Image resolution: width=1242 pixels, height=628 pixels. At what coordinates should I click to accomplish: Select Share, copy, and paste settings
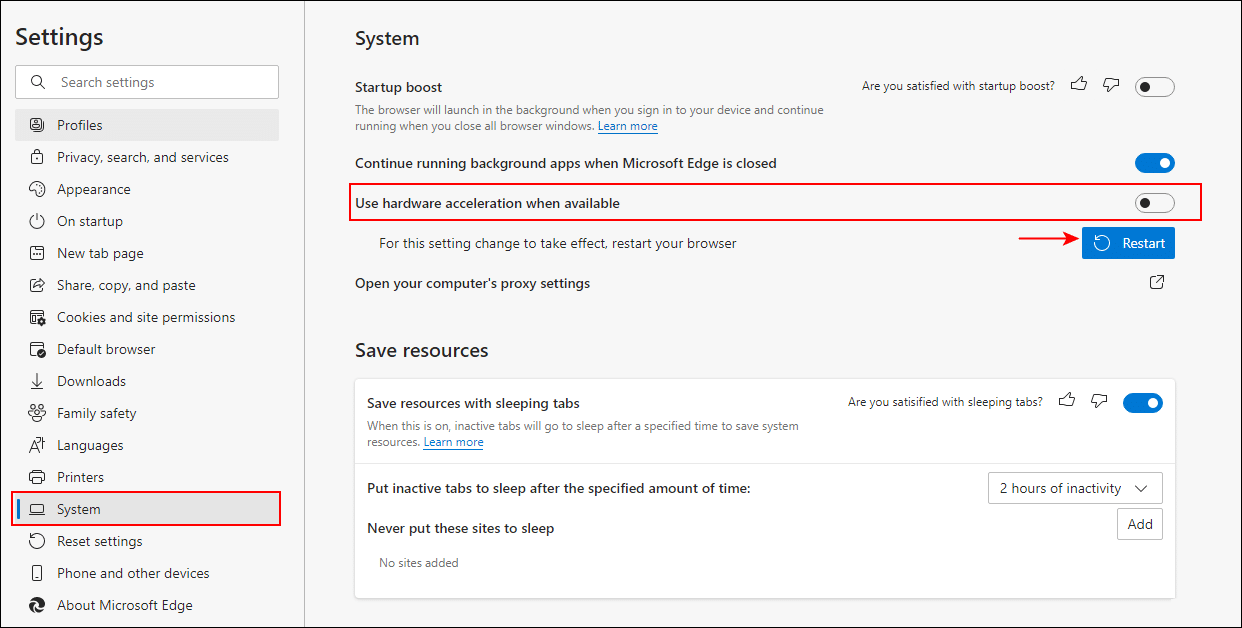147,285
